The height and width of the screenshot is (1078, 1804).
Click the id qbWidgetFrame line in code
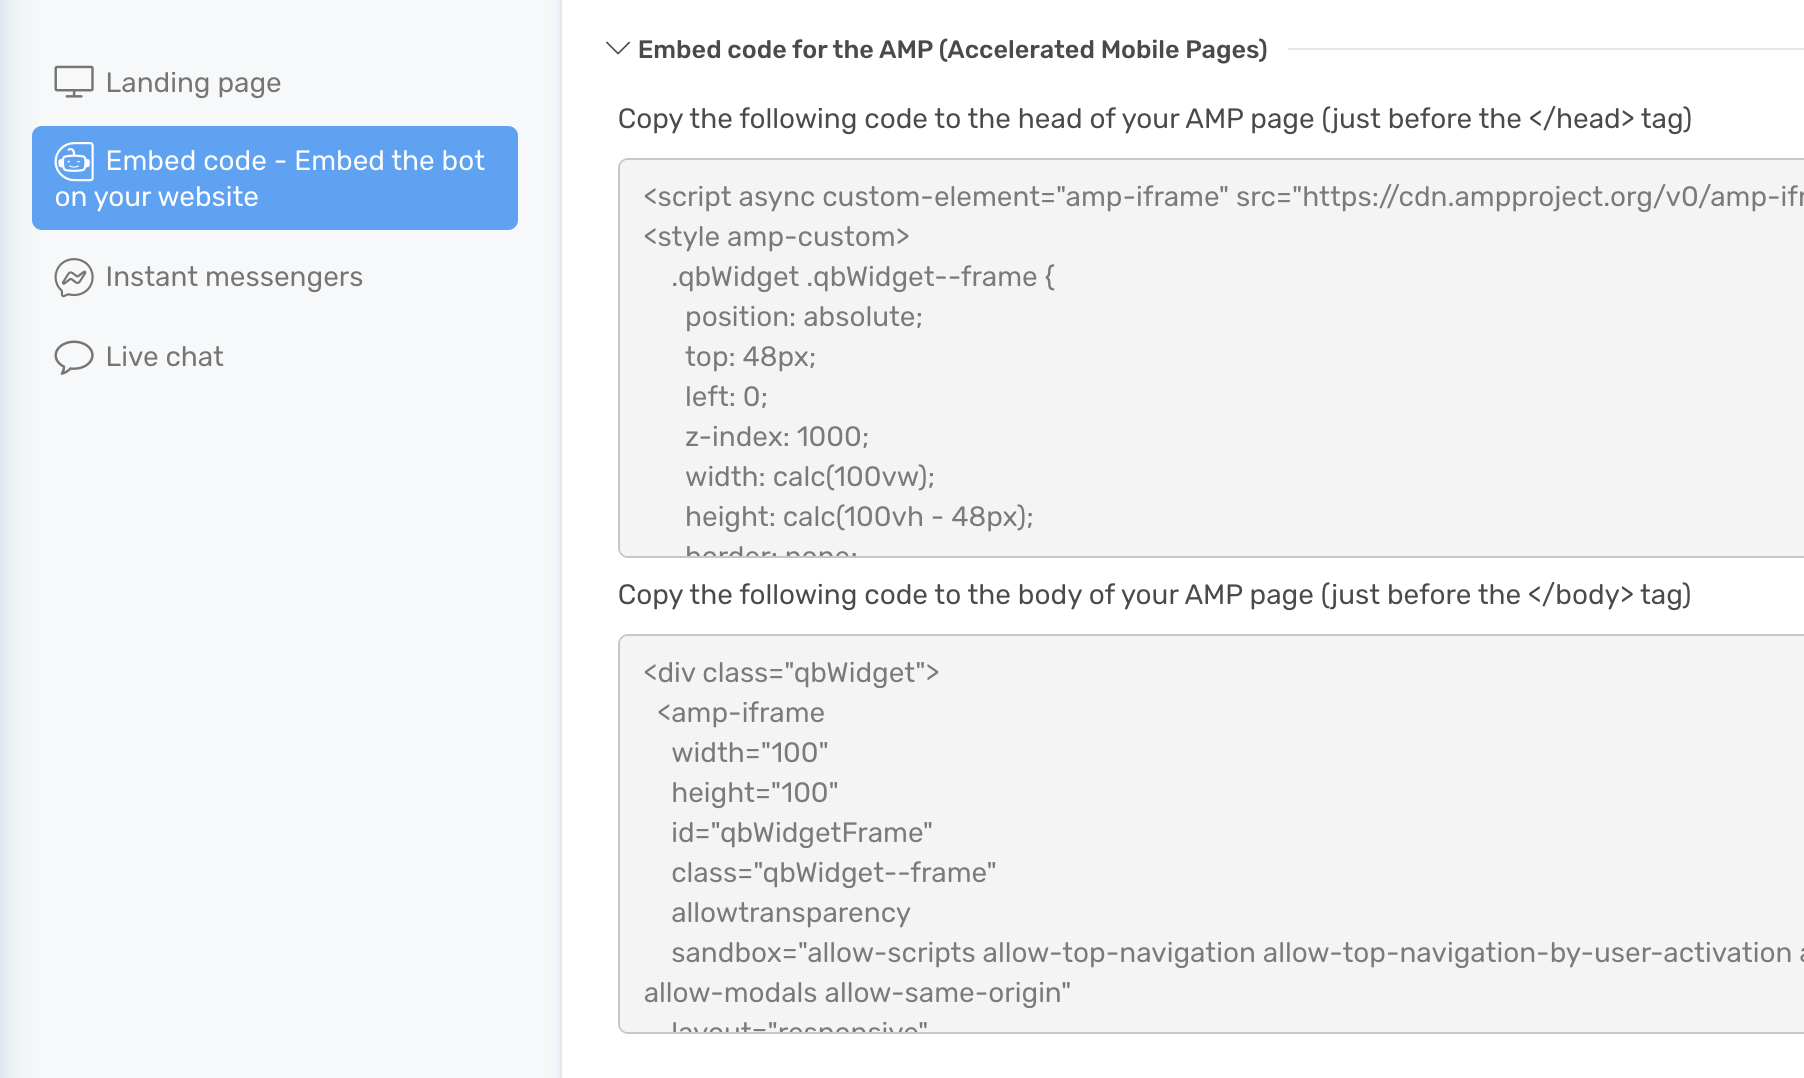point(801,832)
